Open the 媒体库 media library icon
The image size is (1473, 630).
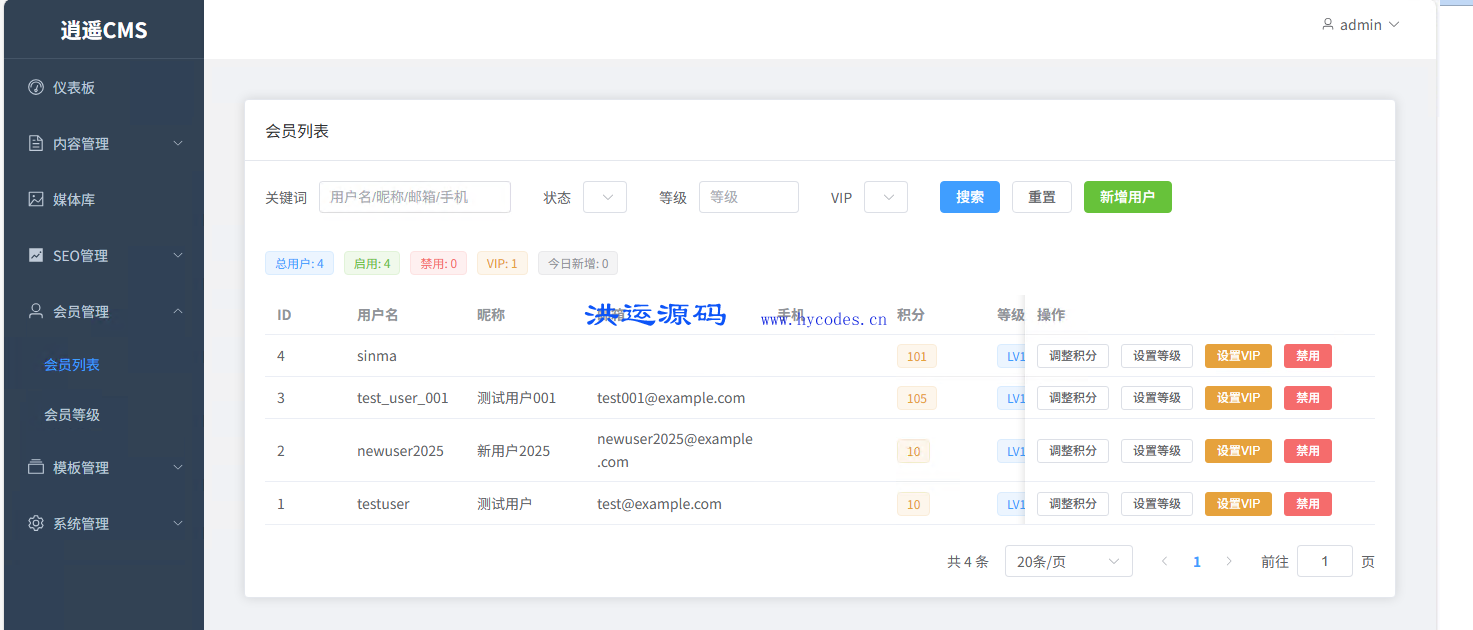click(38, 199)
